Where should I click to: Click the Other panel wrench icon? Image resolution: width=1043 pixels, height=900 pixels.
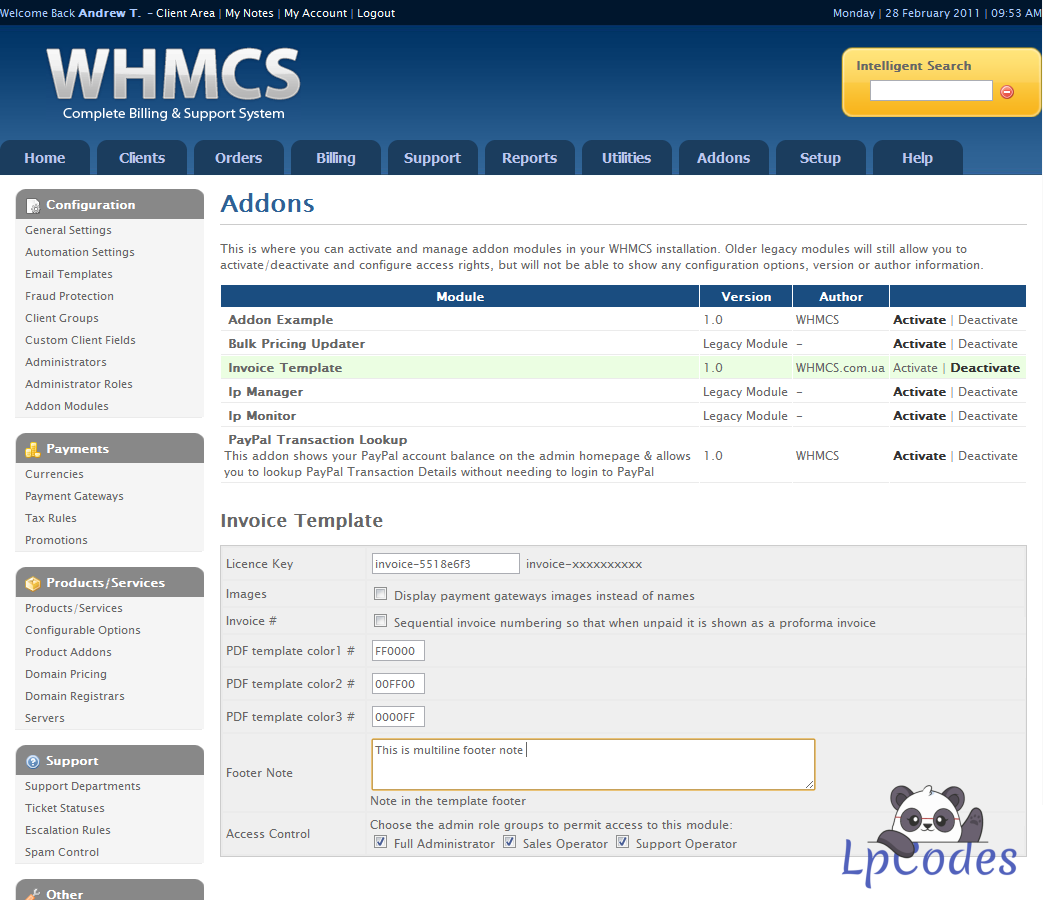click(33, 894)
